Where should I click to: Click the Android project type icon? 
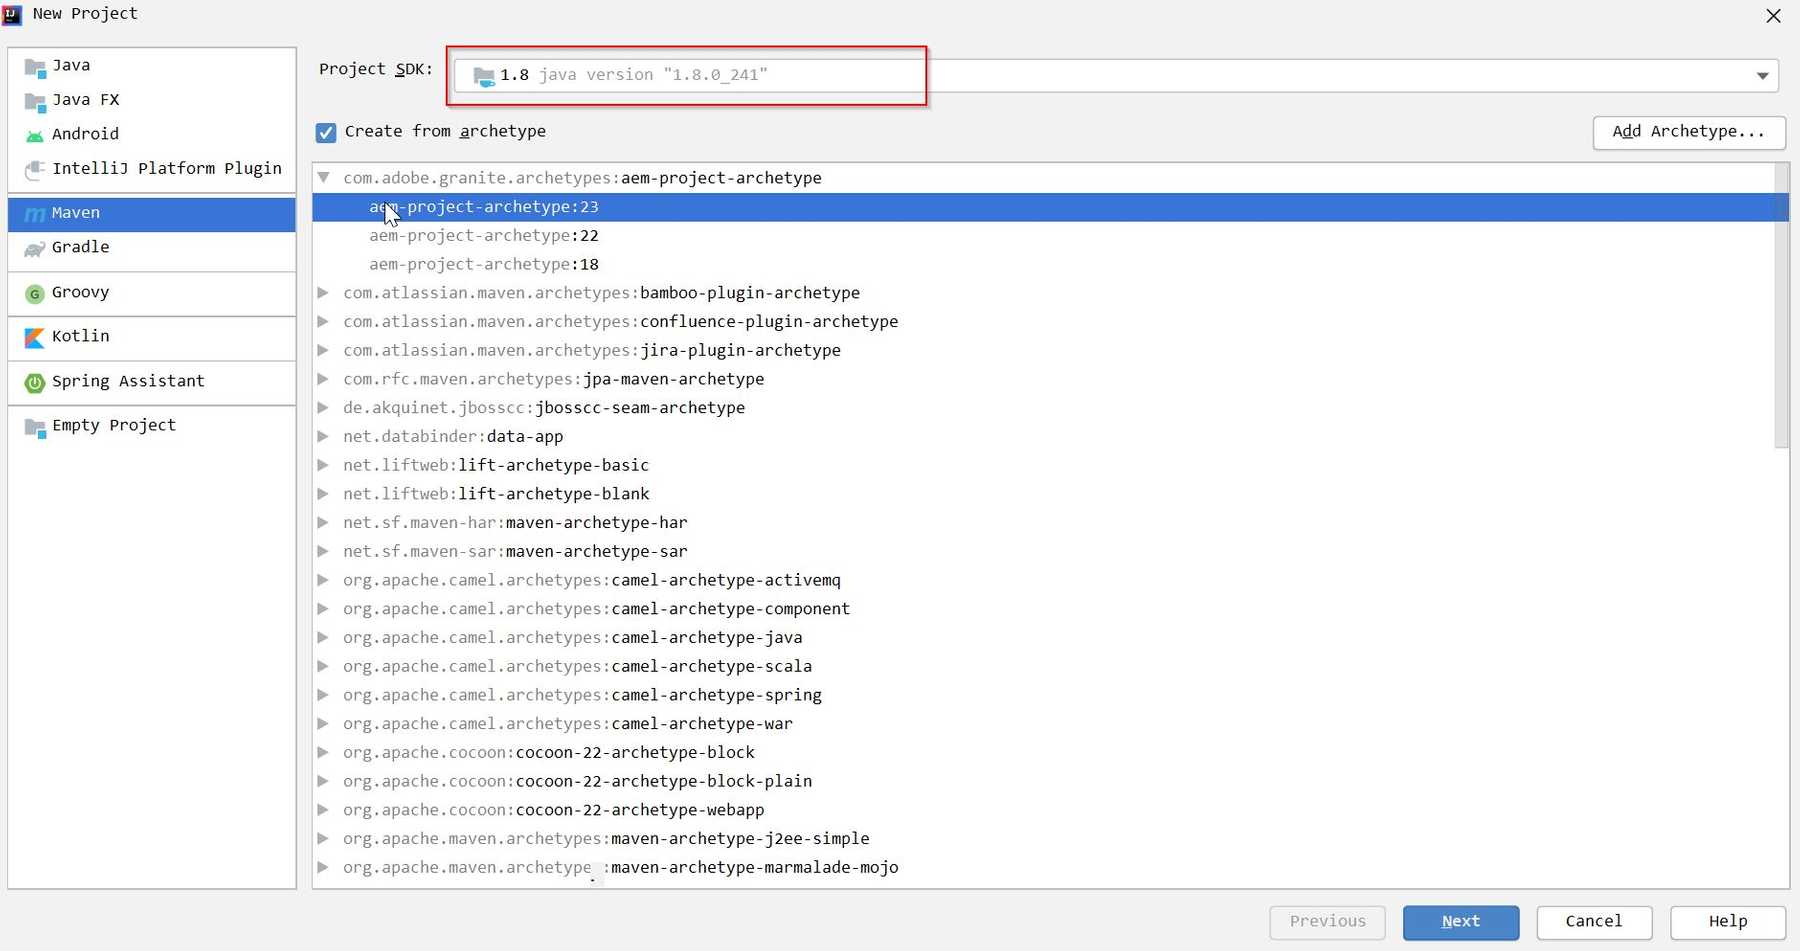34,134
